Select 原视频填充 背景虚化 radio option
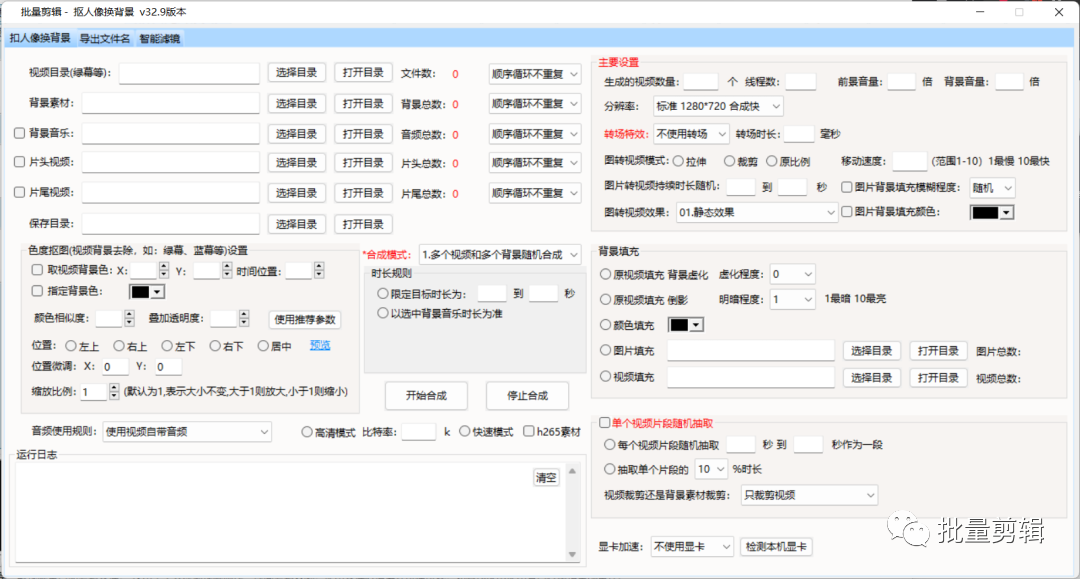 click(x=605, y=275)
